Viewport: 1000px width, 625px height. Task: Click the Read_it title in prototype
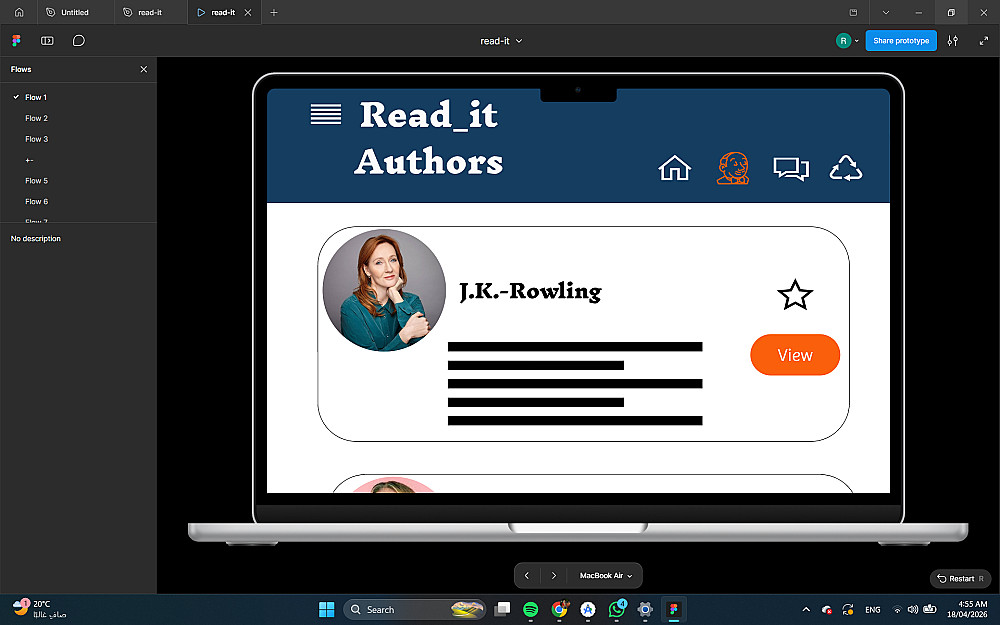click(x=429, y=115)
